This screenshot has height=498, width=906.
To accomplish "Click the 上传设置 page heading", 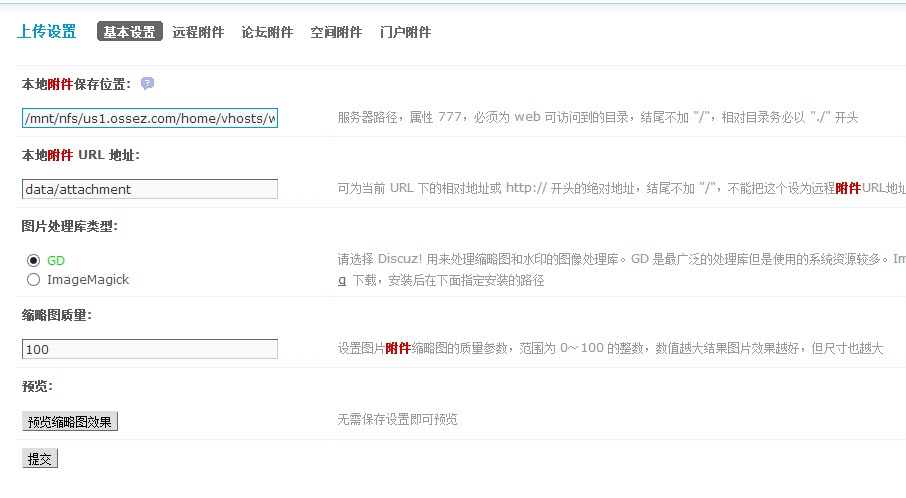I will [47, 31].
